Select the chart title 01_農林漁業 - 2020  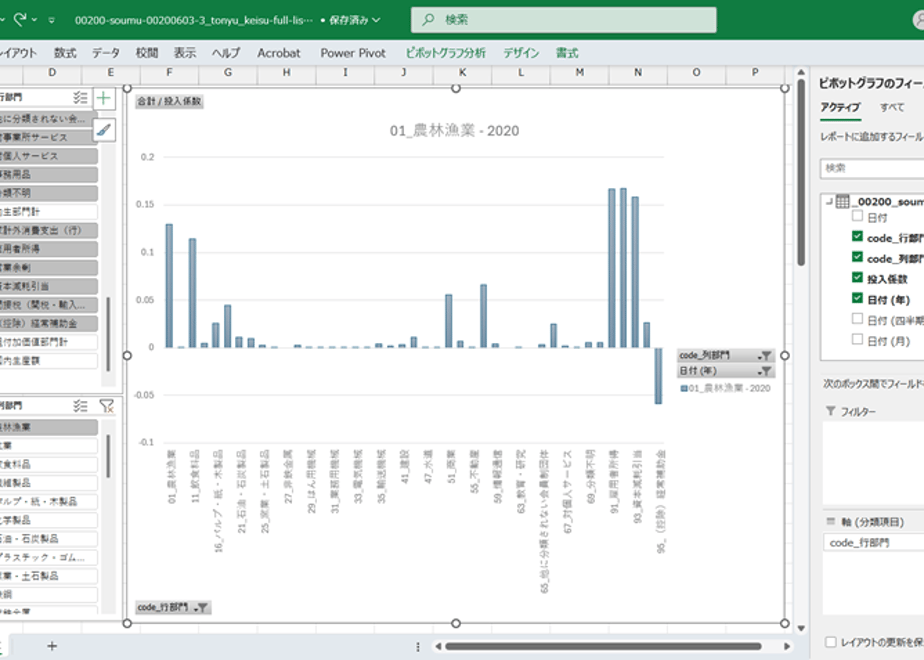click(x=454, y=131)
